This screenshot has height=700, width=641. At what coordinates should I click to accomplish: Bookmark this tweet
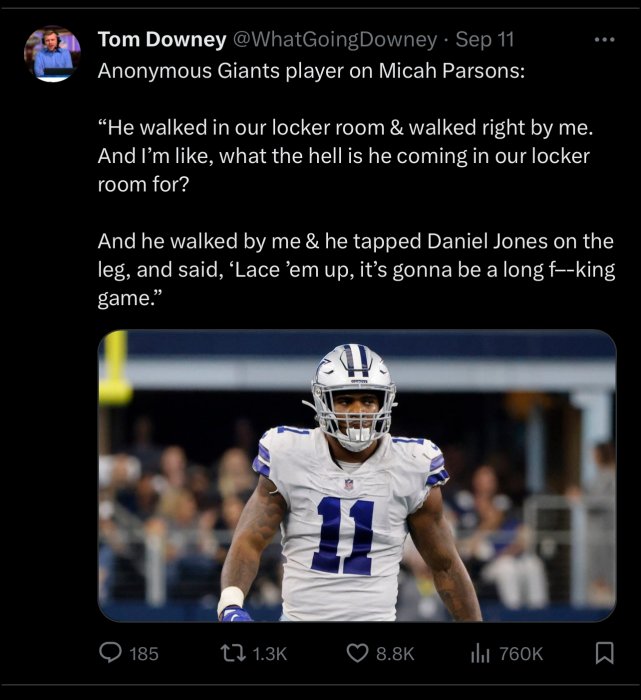tap(604, 653)
